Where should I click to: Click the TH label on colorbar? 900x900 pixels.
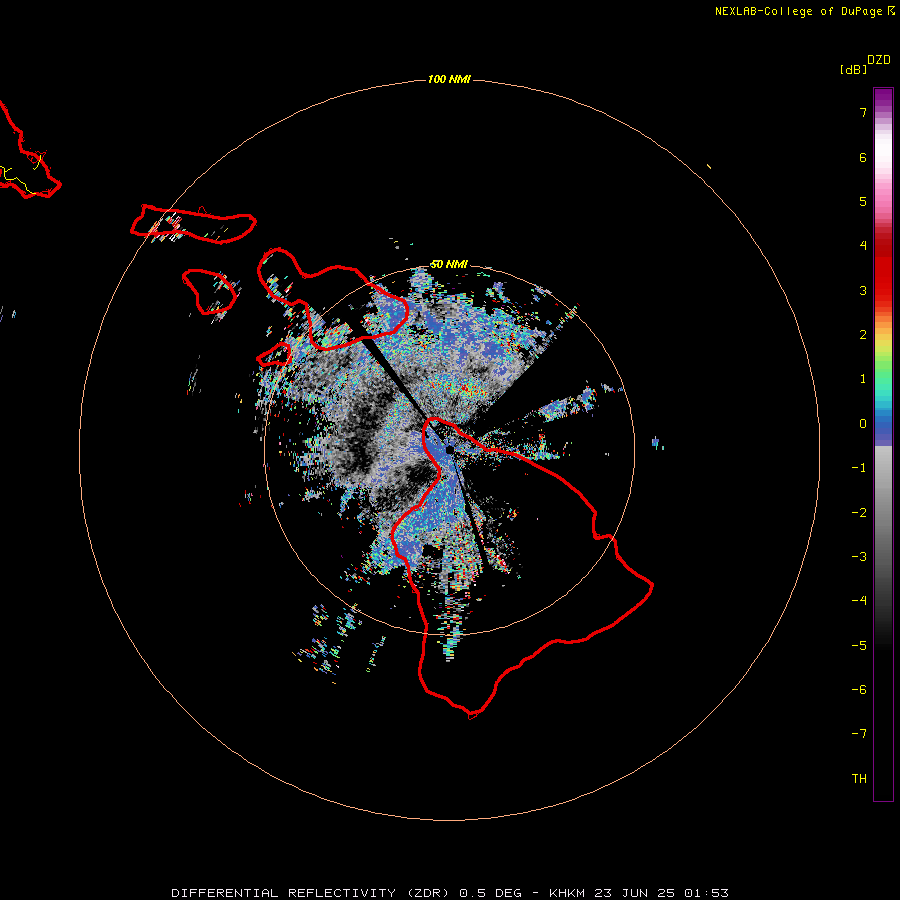[859, 779]
